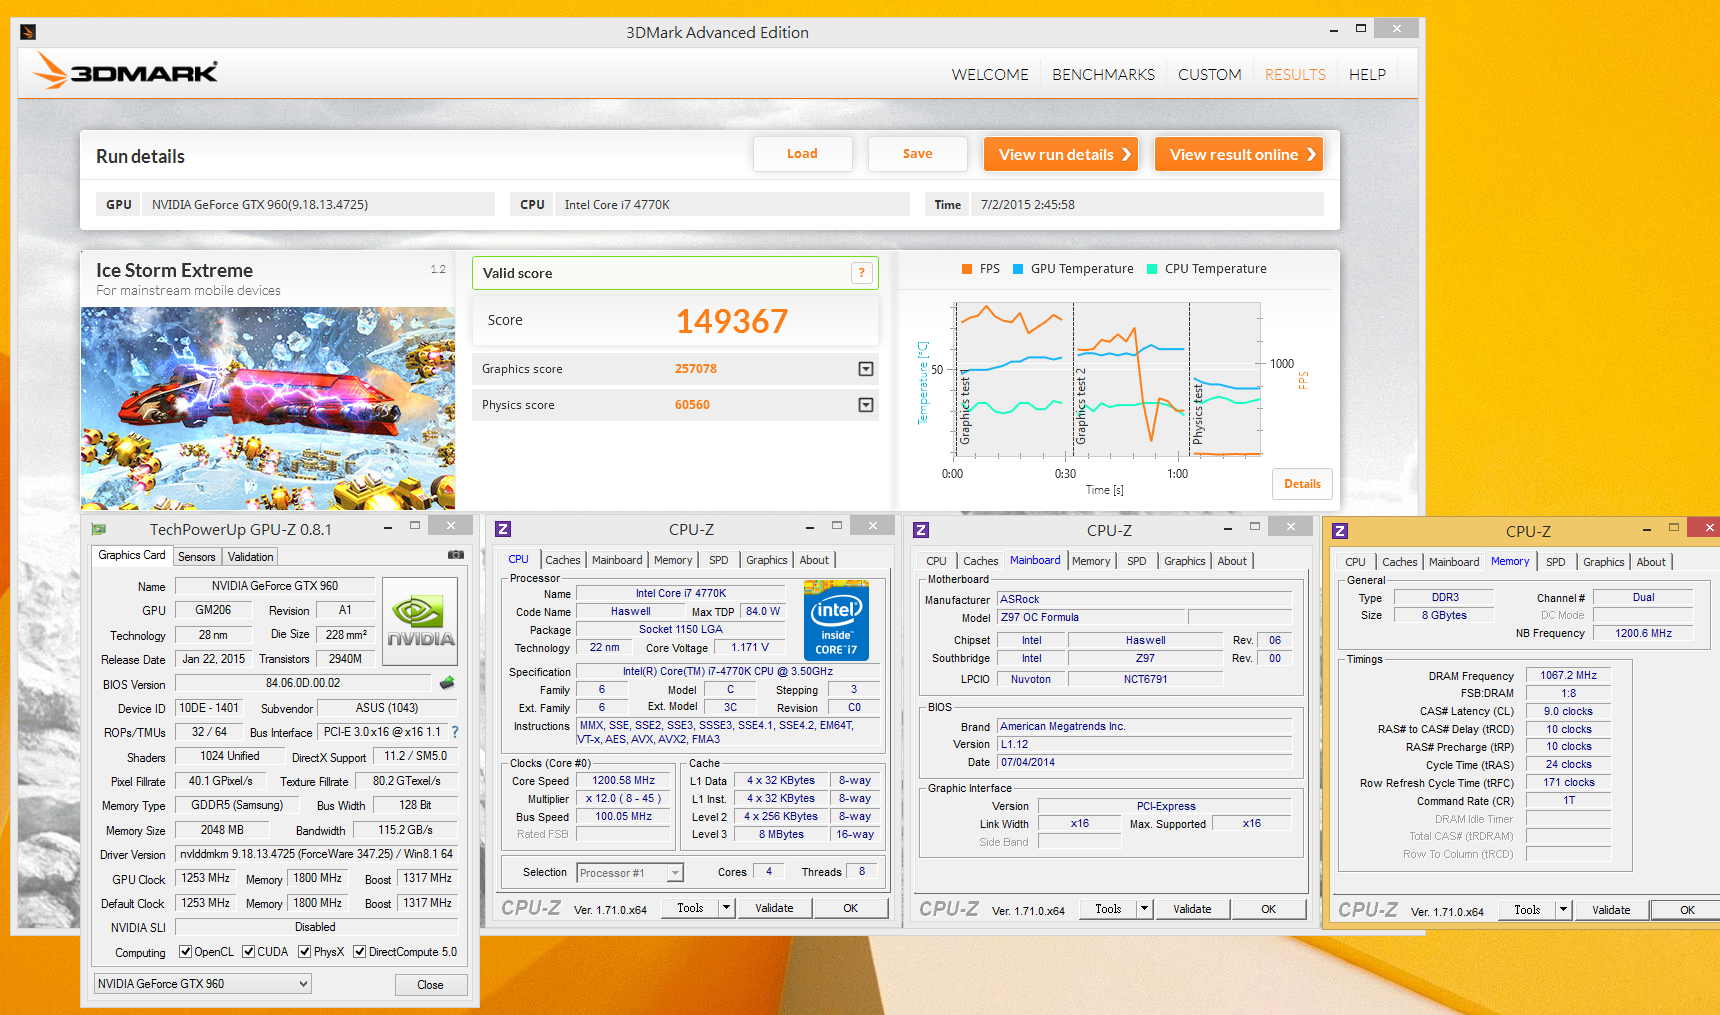The height and width of the screenshot is (1015, 1720).
Task: Maximize the 3DMark window
Action: pos(1361,29)
